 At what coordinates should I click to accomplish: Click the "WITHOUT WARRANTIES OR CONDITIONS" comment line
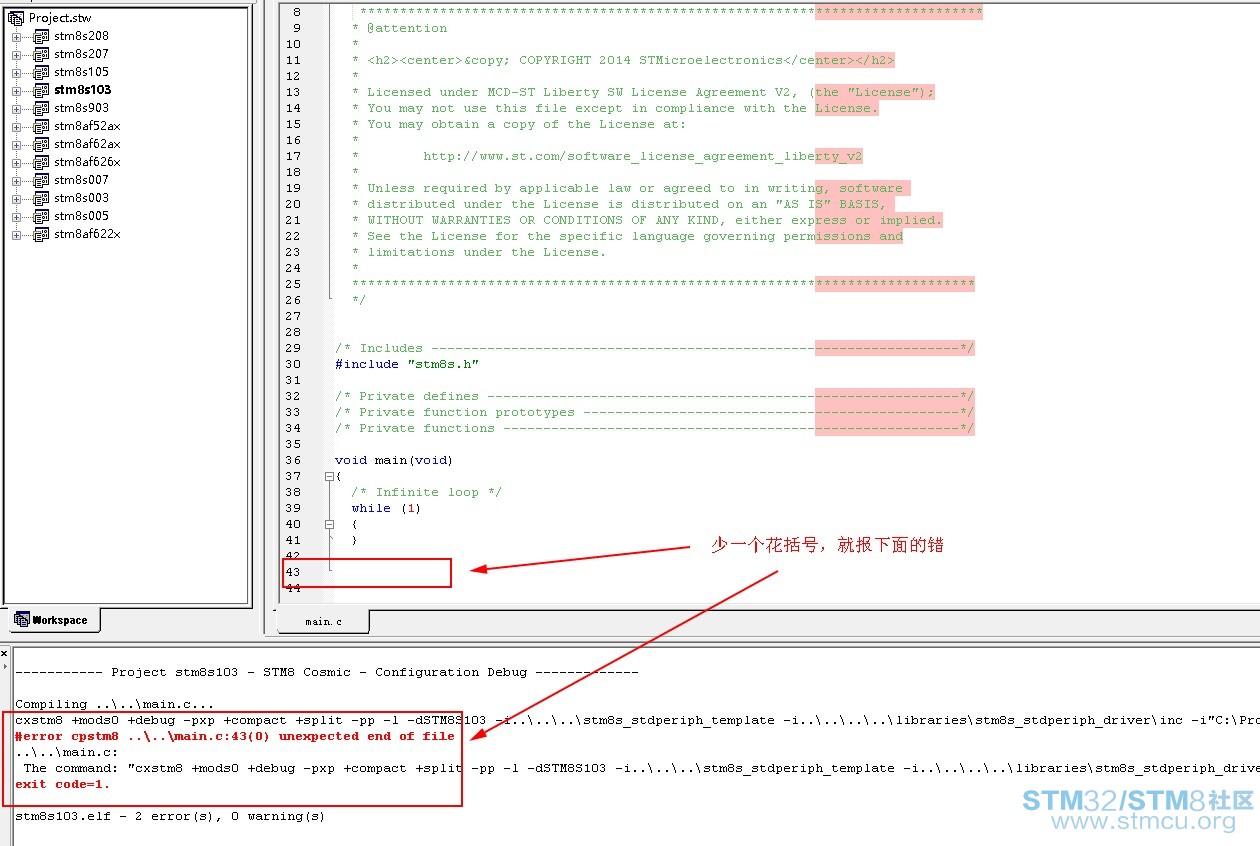(647, 220)
